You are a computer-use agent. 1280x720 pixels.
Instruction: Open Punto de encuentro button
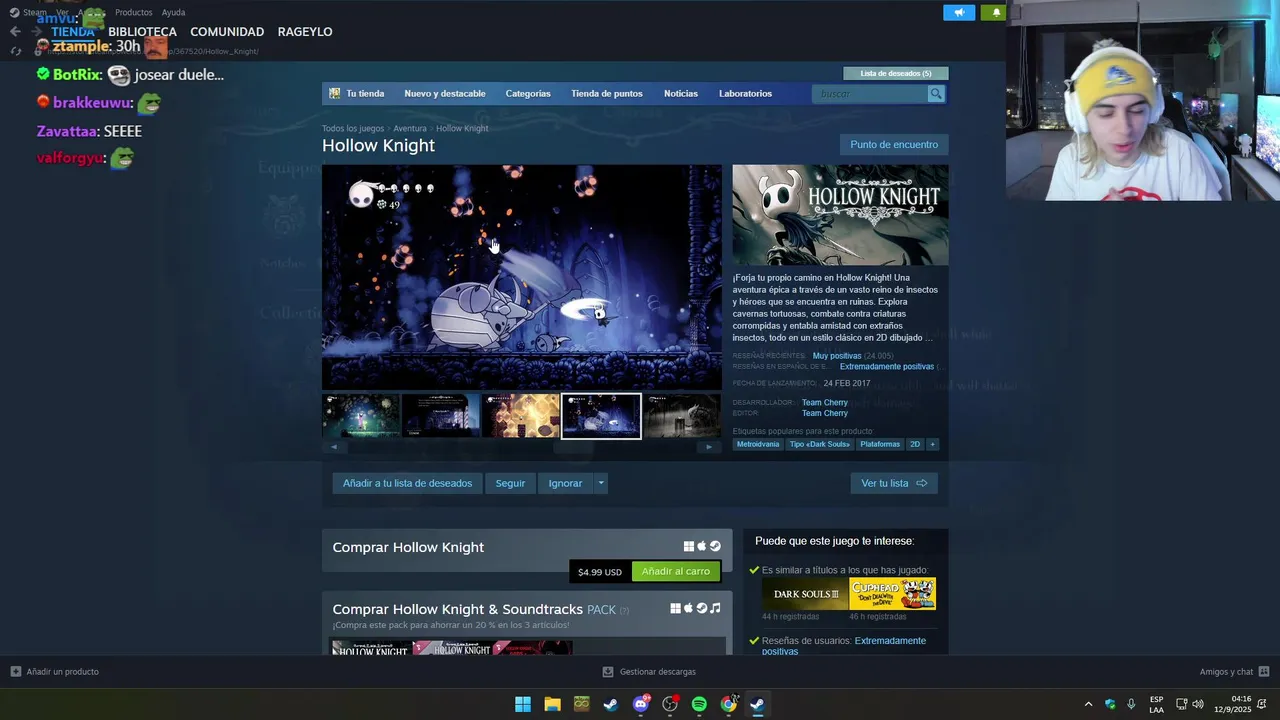pos(894,145)
